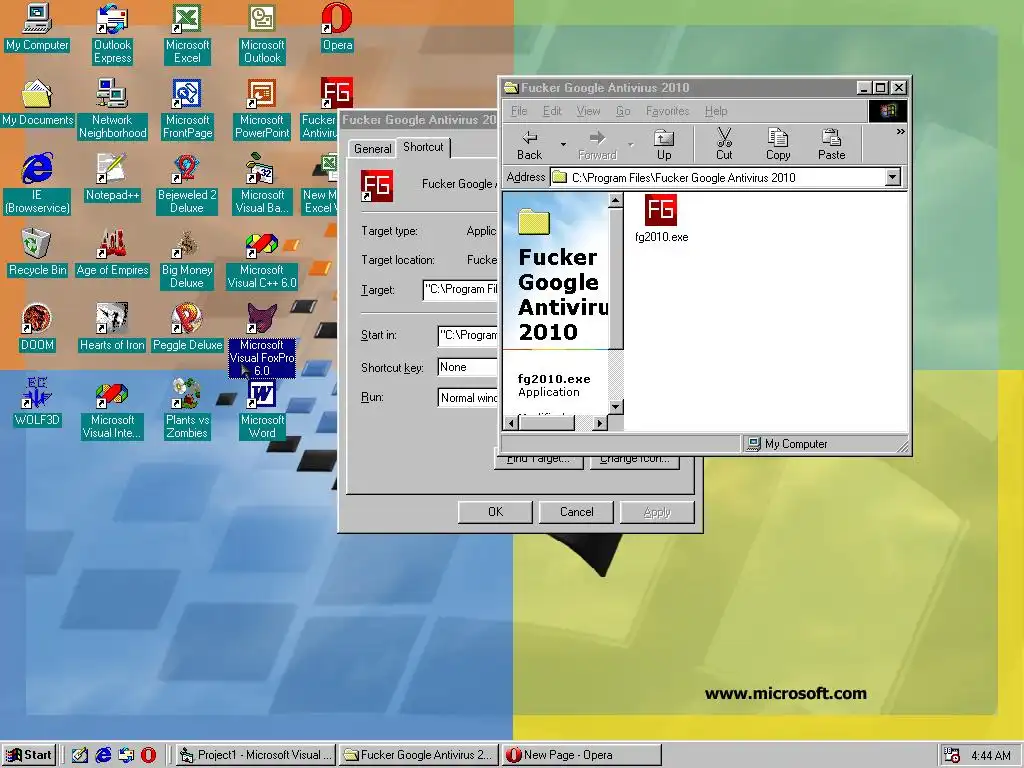Click info pane scroll down arrow
Screen dimensions: 1024x768
pos(615,406)
